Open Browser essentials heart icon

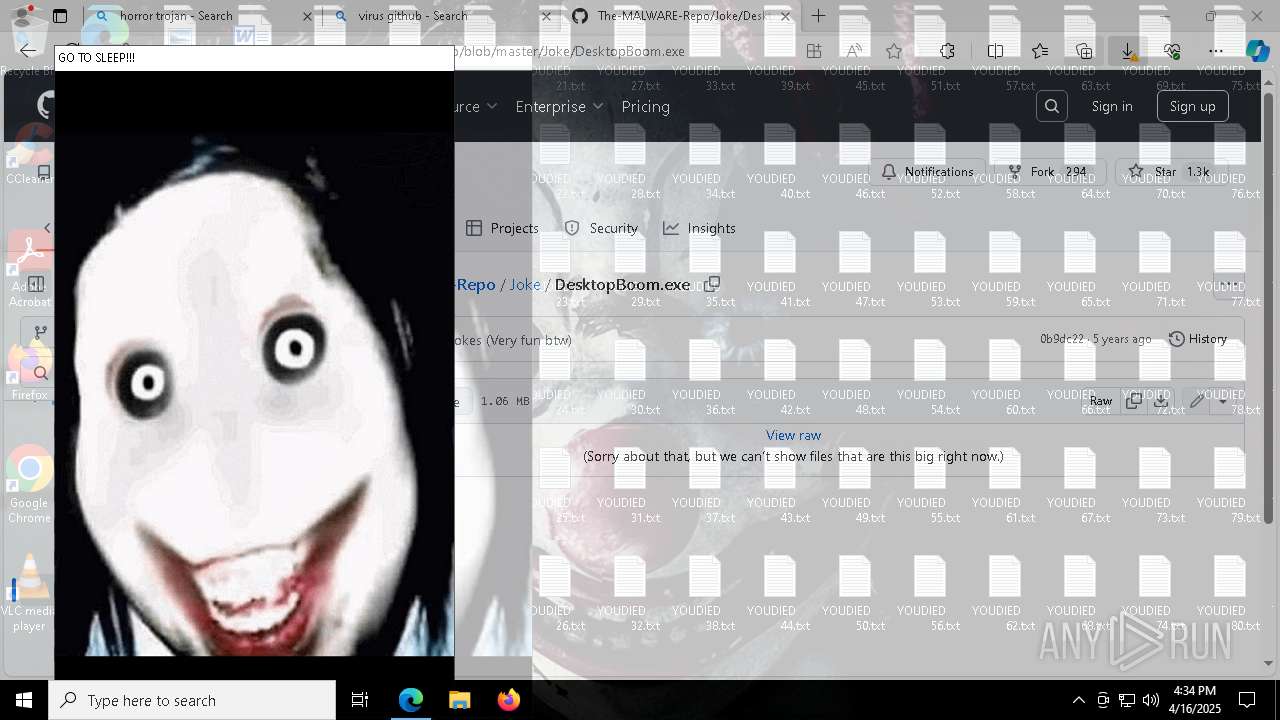(x=1172, y=51)
